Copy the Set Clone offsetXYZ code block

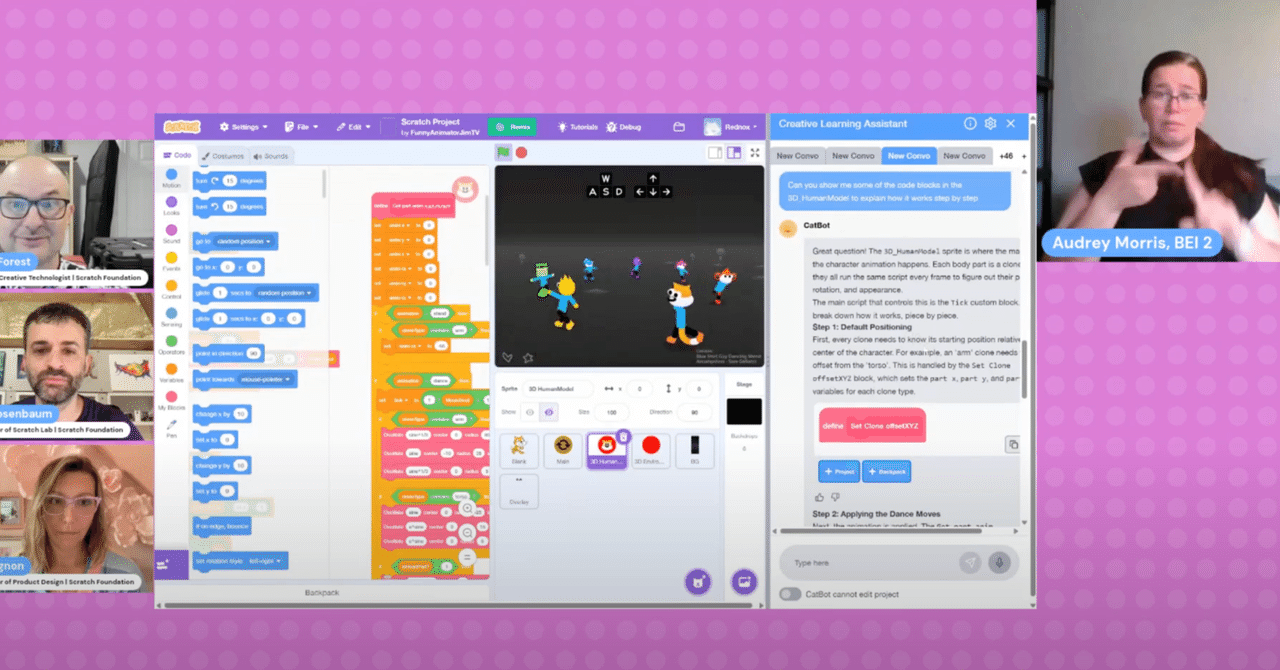click(1012, 444)
